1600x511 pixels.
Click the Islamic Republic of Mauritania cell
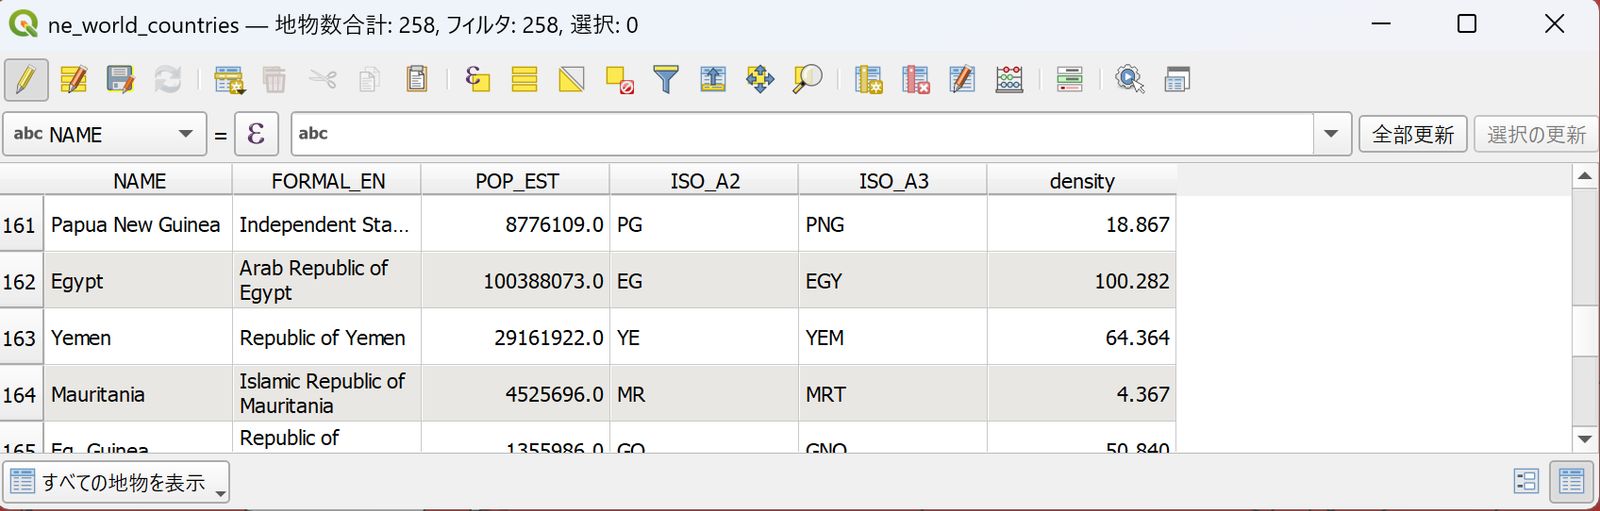tap(327, 394)
